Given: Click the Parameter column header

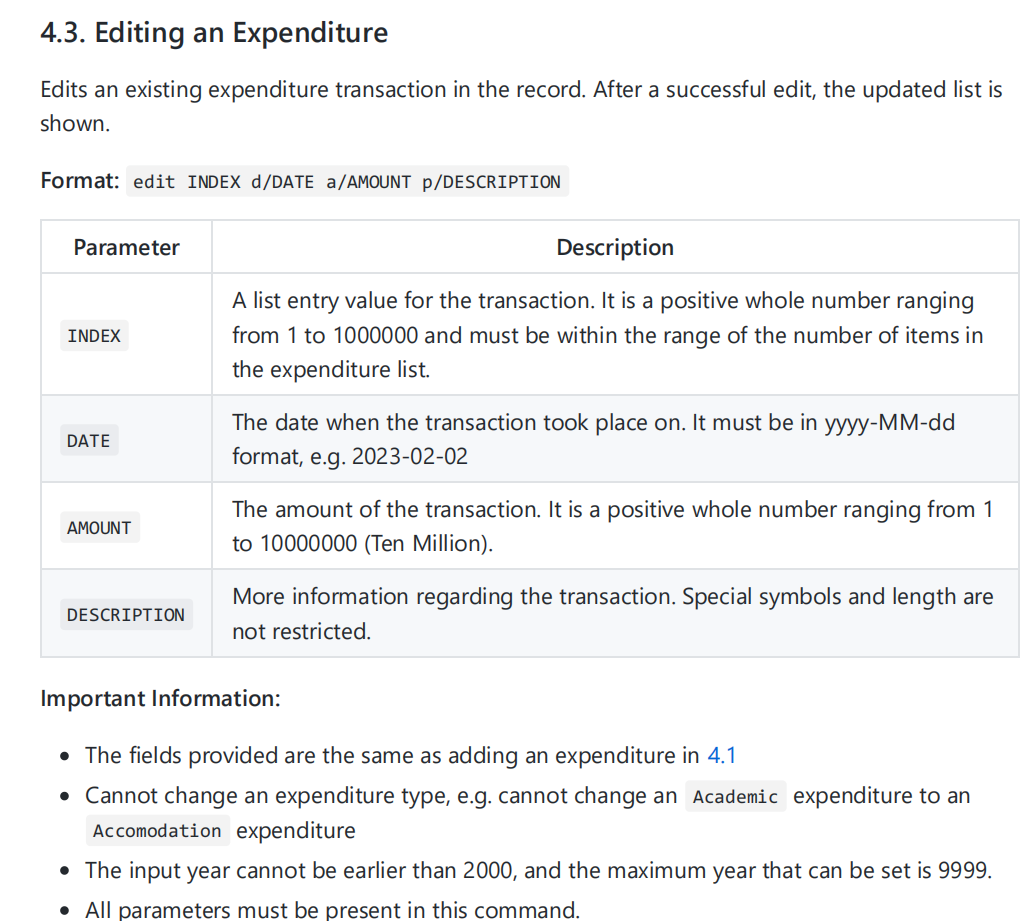Looking at the screenshot, I should pyautogui.click(x=126, y=247).
